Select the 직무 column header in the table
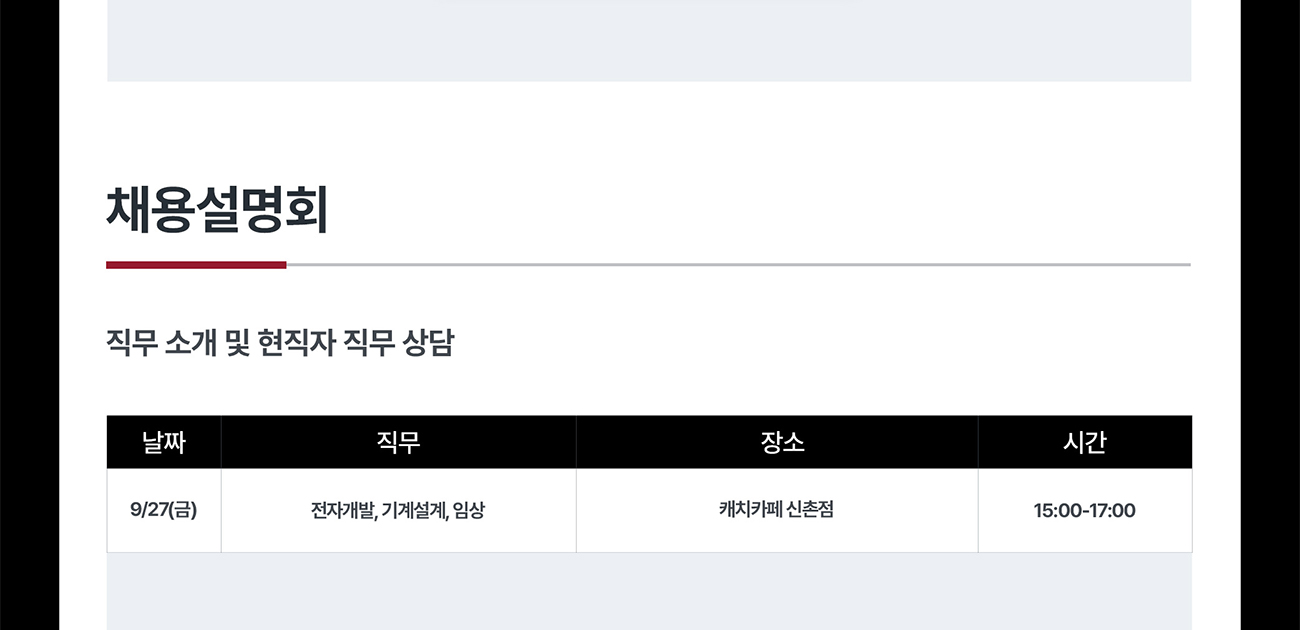Screen dimensions: 1300x630 pyautogui.click(x=398, y=442)
